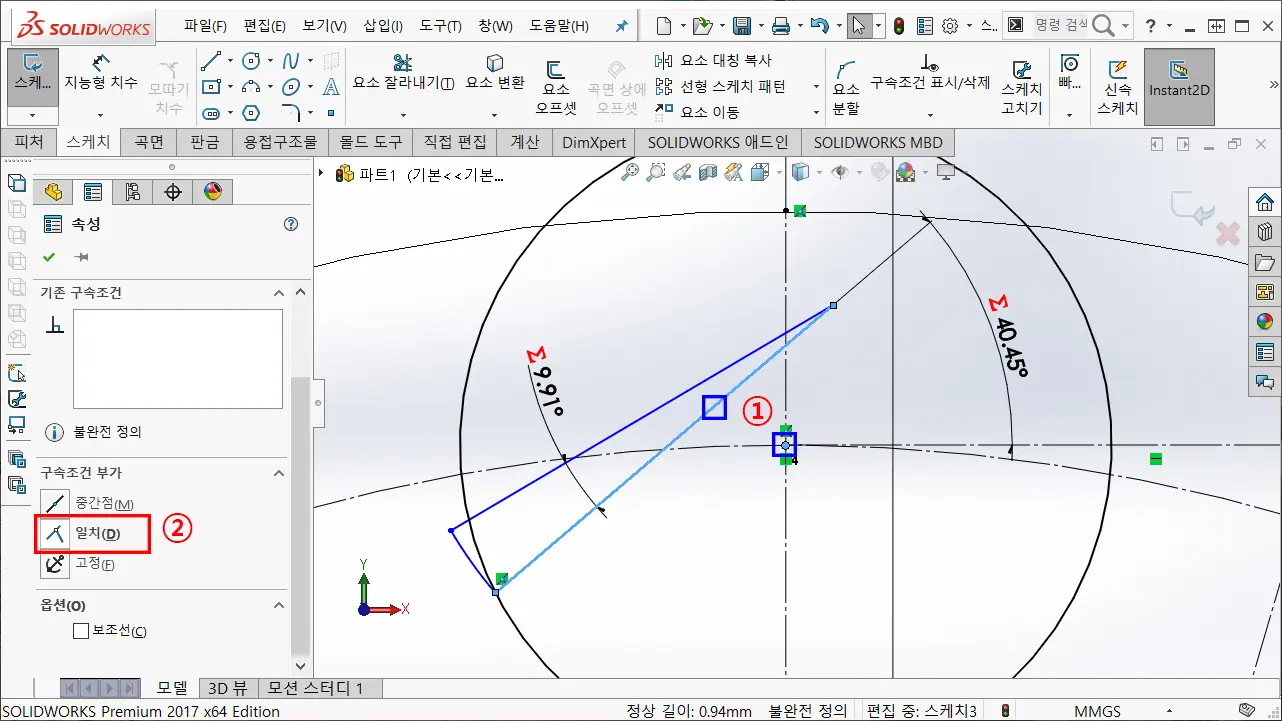Screen dimensions: 1282x721
Task: Open the DisplayManager tab icon
Action: click(212, 192)
